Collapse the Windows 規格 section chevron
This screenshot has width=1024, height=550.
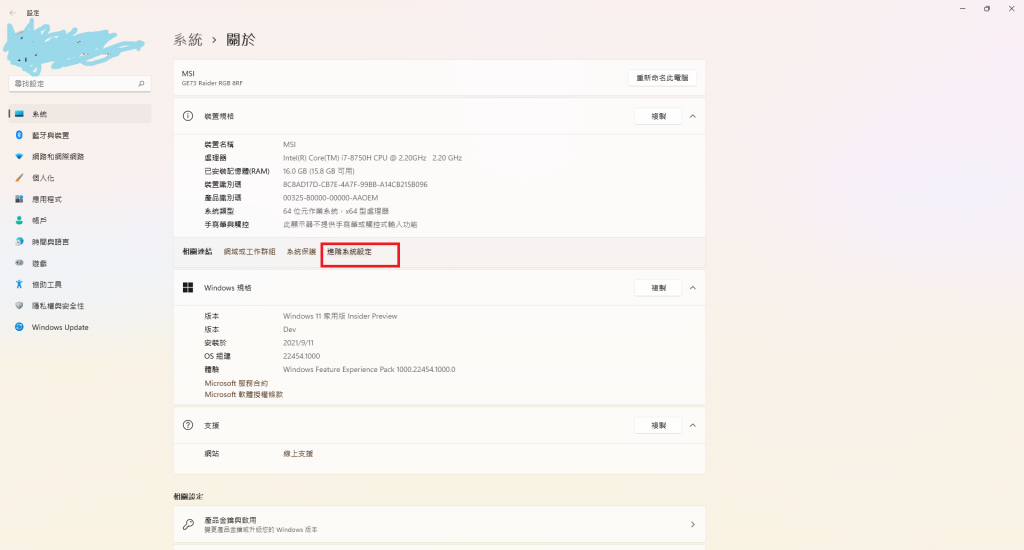(693, 288)
